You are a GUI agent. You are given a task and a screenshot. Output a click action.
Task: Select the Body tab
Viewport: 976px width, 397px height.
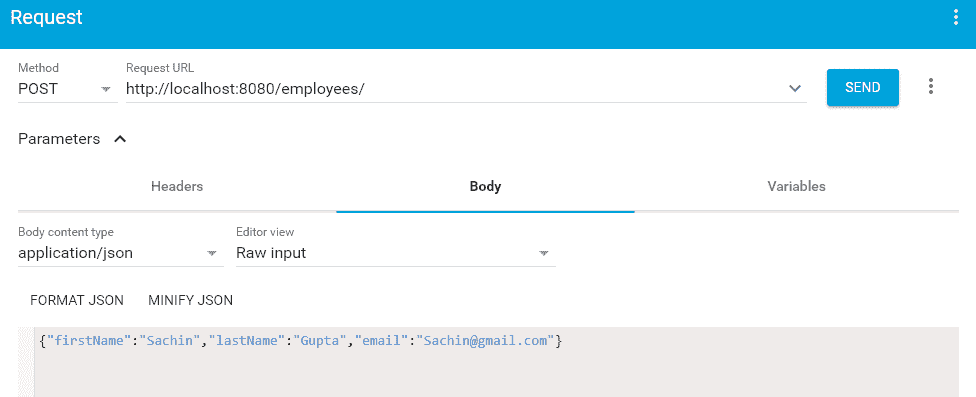(485, 186)
